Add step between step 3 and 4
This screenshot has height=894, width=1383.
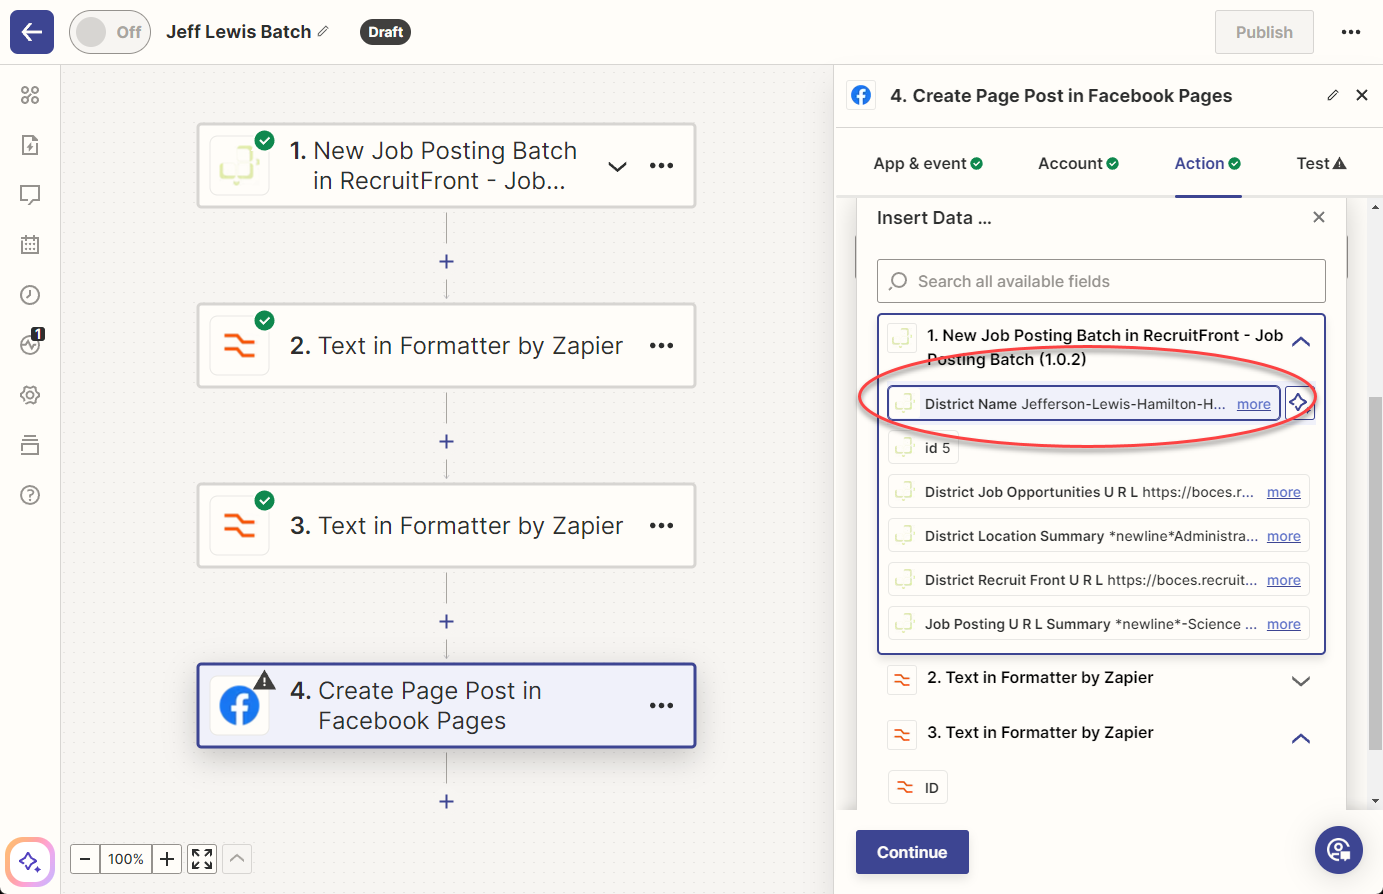coord(446,621)
